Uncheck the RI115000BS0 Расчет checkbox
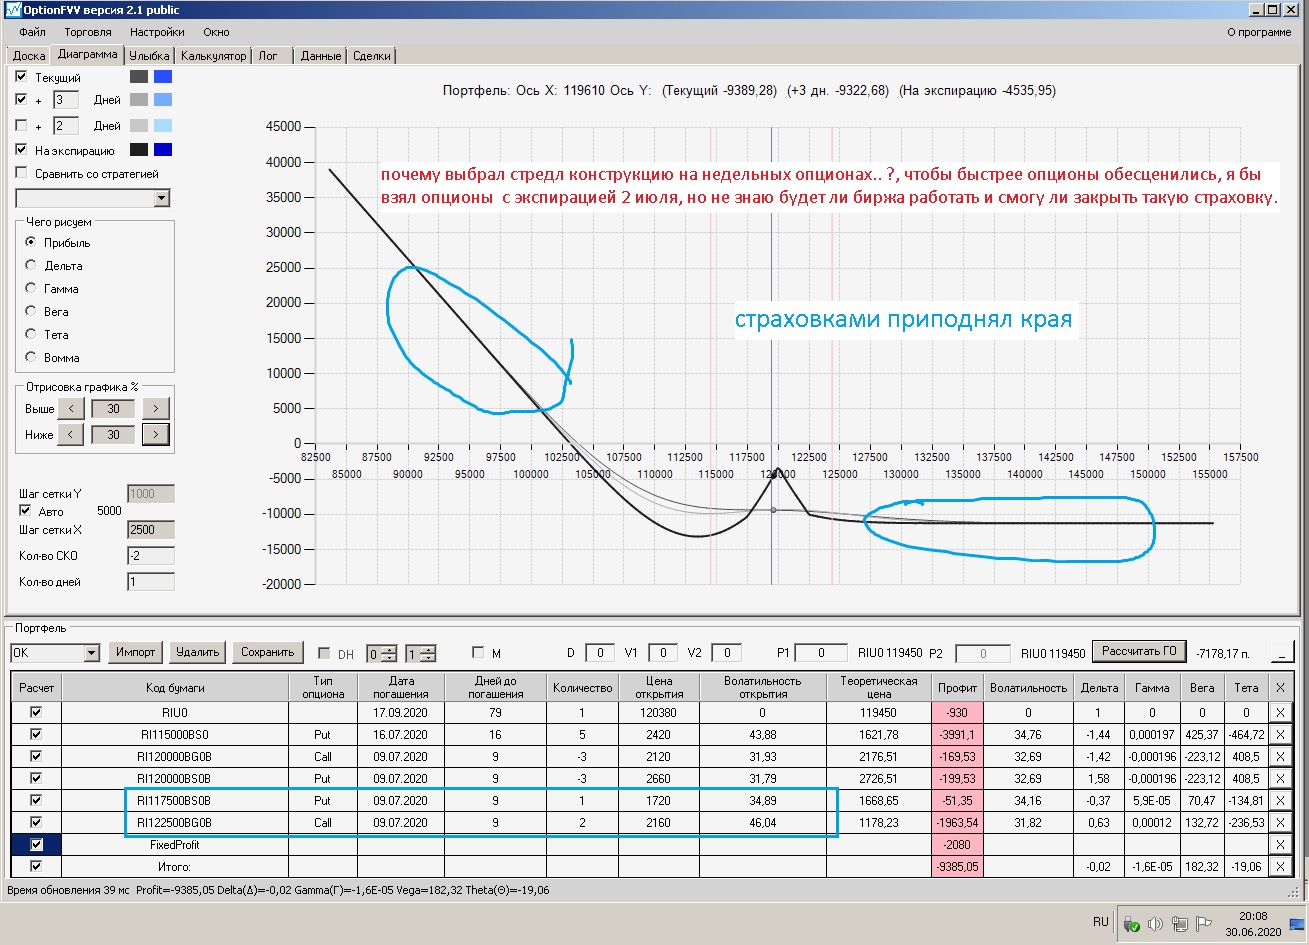 [x=37, y=734]
